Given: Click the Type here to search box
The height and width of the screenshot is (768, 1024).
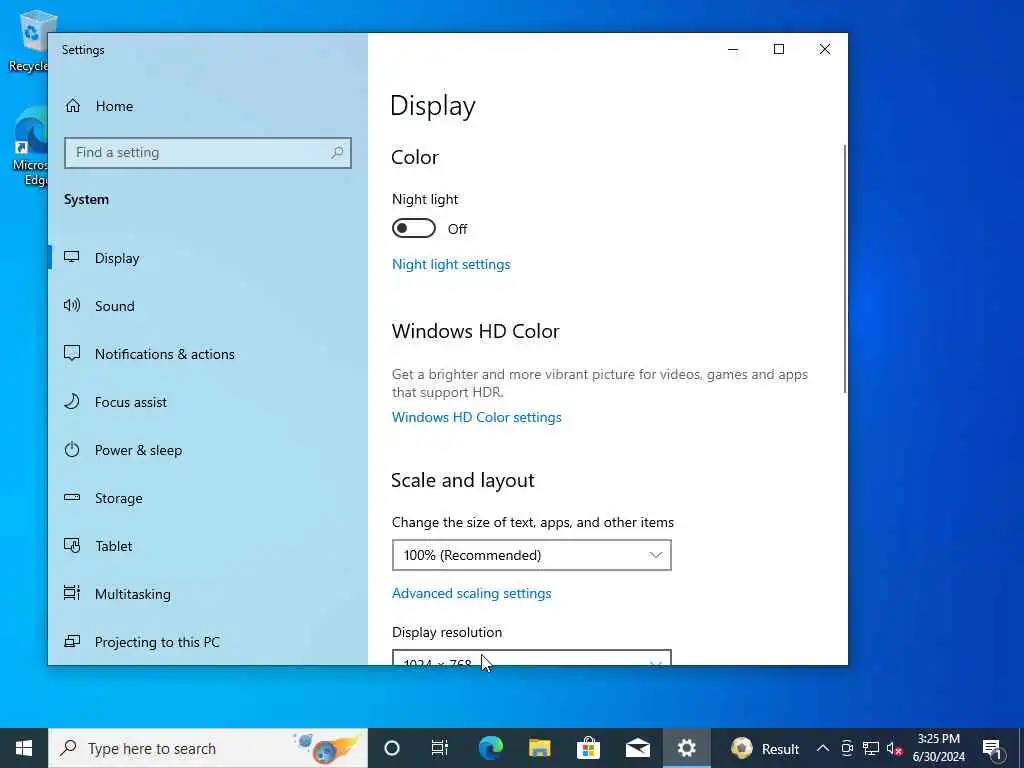Looking at the screenshot, I should pyautogui.click(x=208, y=748).
